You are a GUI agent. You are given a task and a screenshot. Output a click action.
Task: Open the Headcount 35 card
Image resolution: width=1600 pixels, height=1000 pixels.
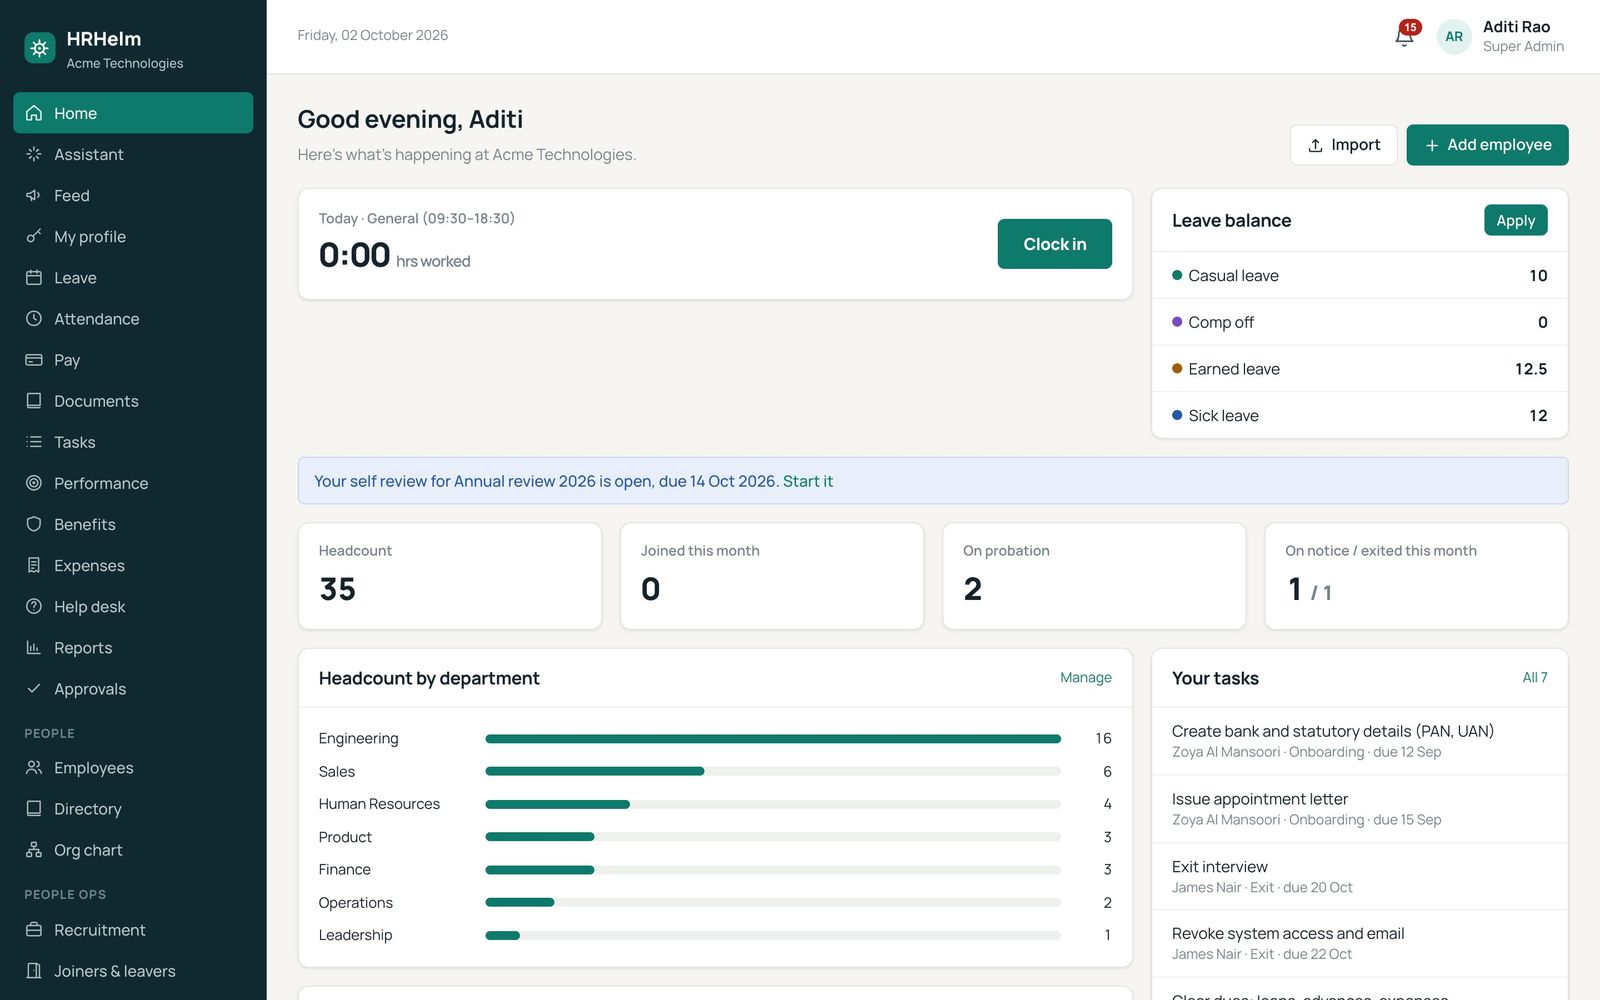coord(450,576)
